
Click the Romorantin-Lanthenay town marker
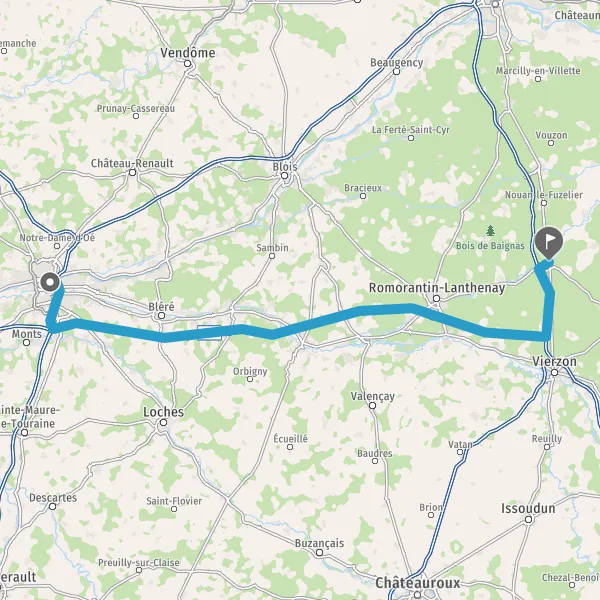[x=436, y=298]
